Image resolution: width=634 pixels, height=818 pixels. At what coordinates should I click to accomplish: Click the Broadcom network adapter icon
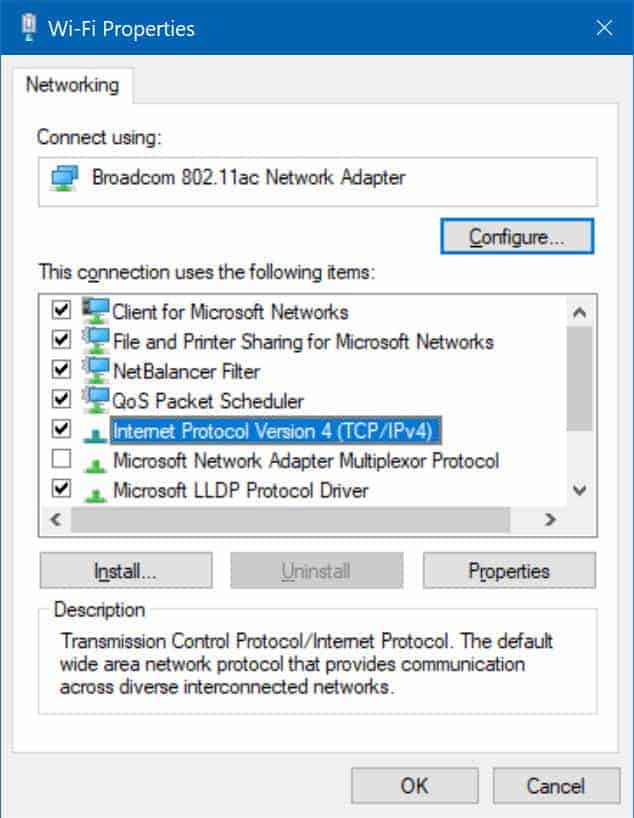[x=65, y=177]
